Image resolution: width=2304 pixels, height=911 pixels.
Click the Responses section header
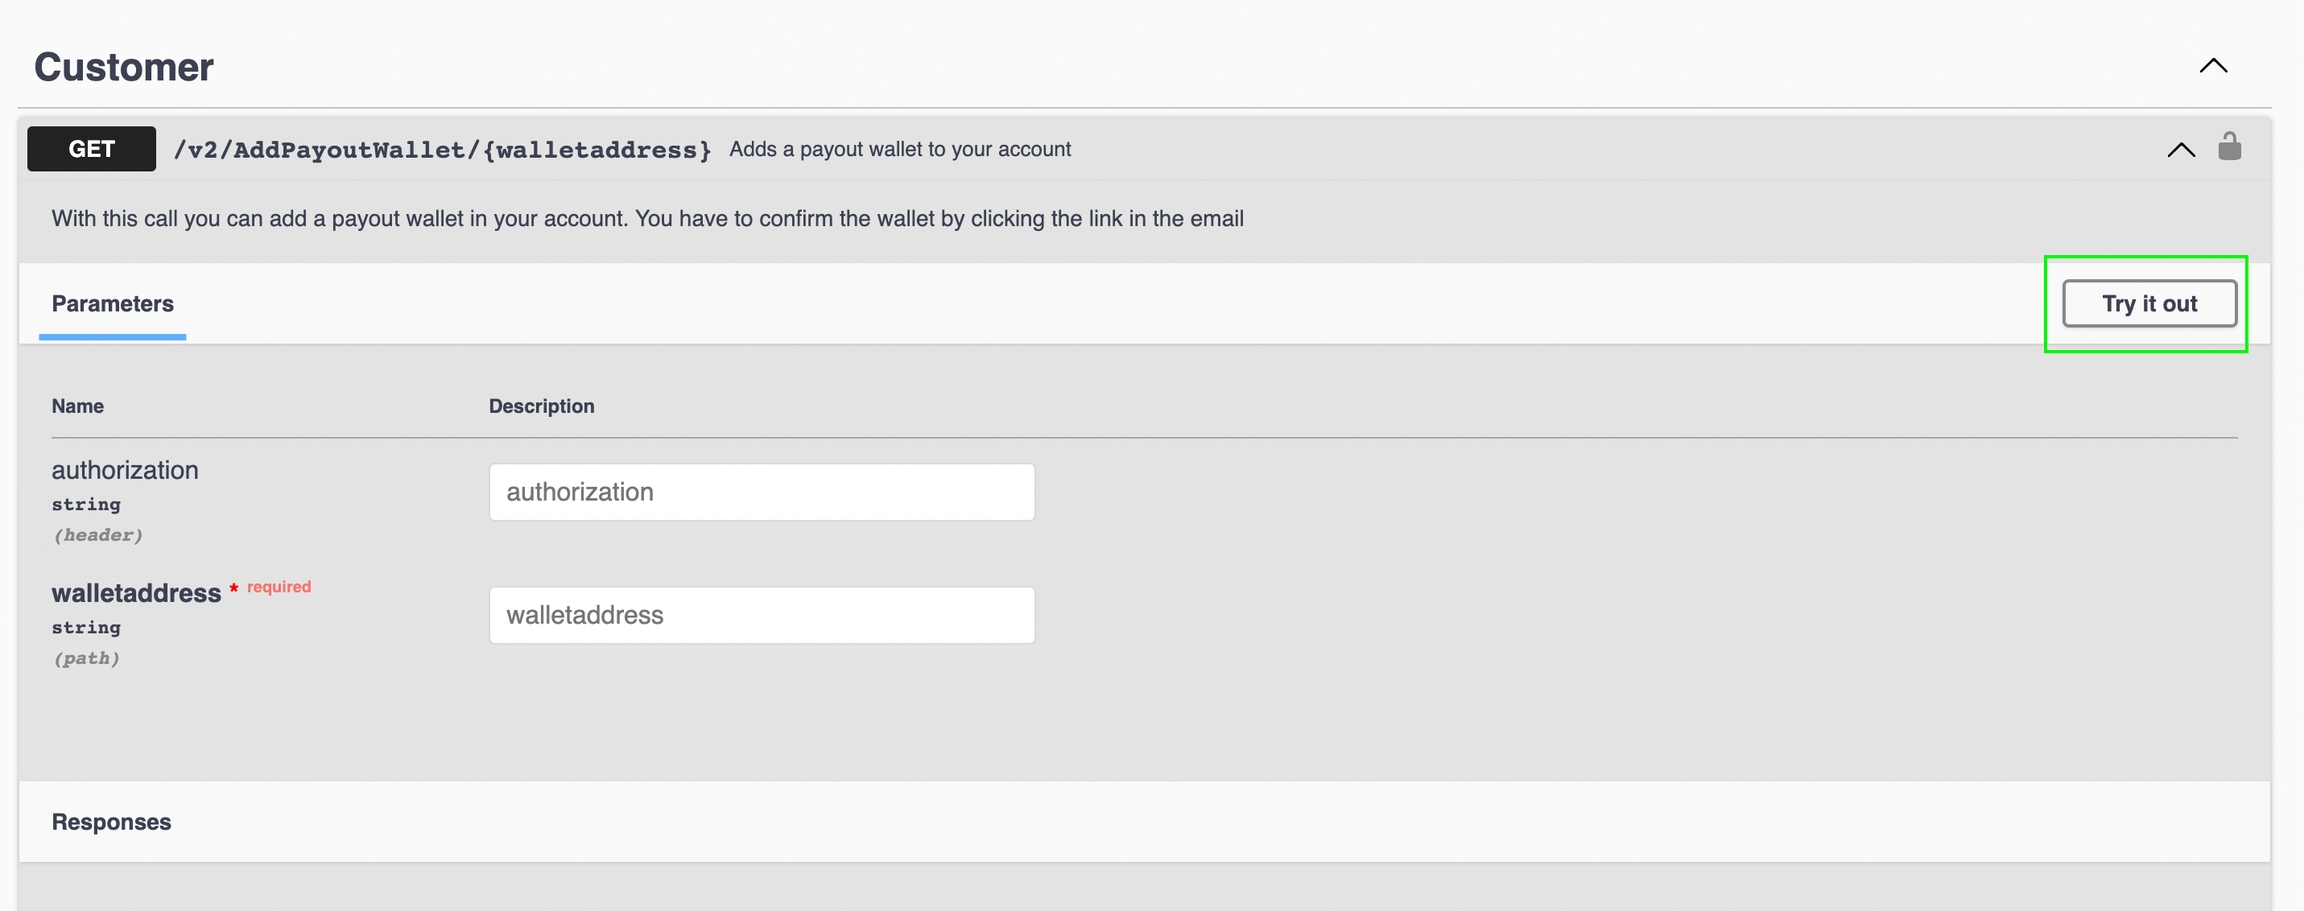click(111, 821)
